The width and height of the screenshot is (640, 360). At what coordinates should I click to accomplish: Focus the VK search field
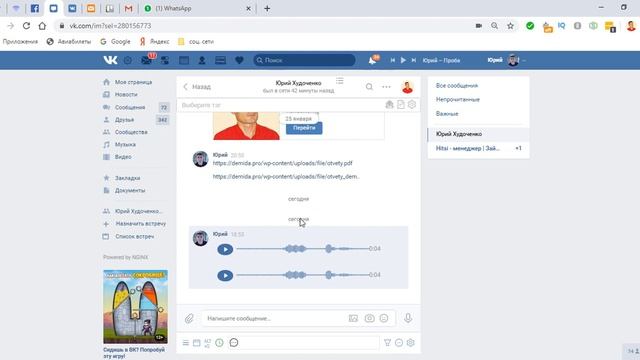[304, 60]
